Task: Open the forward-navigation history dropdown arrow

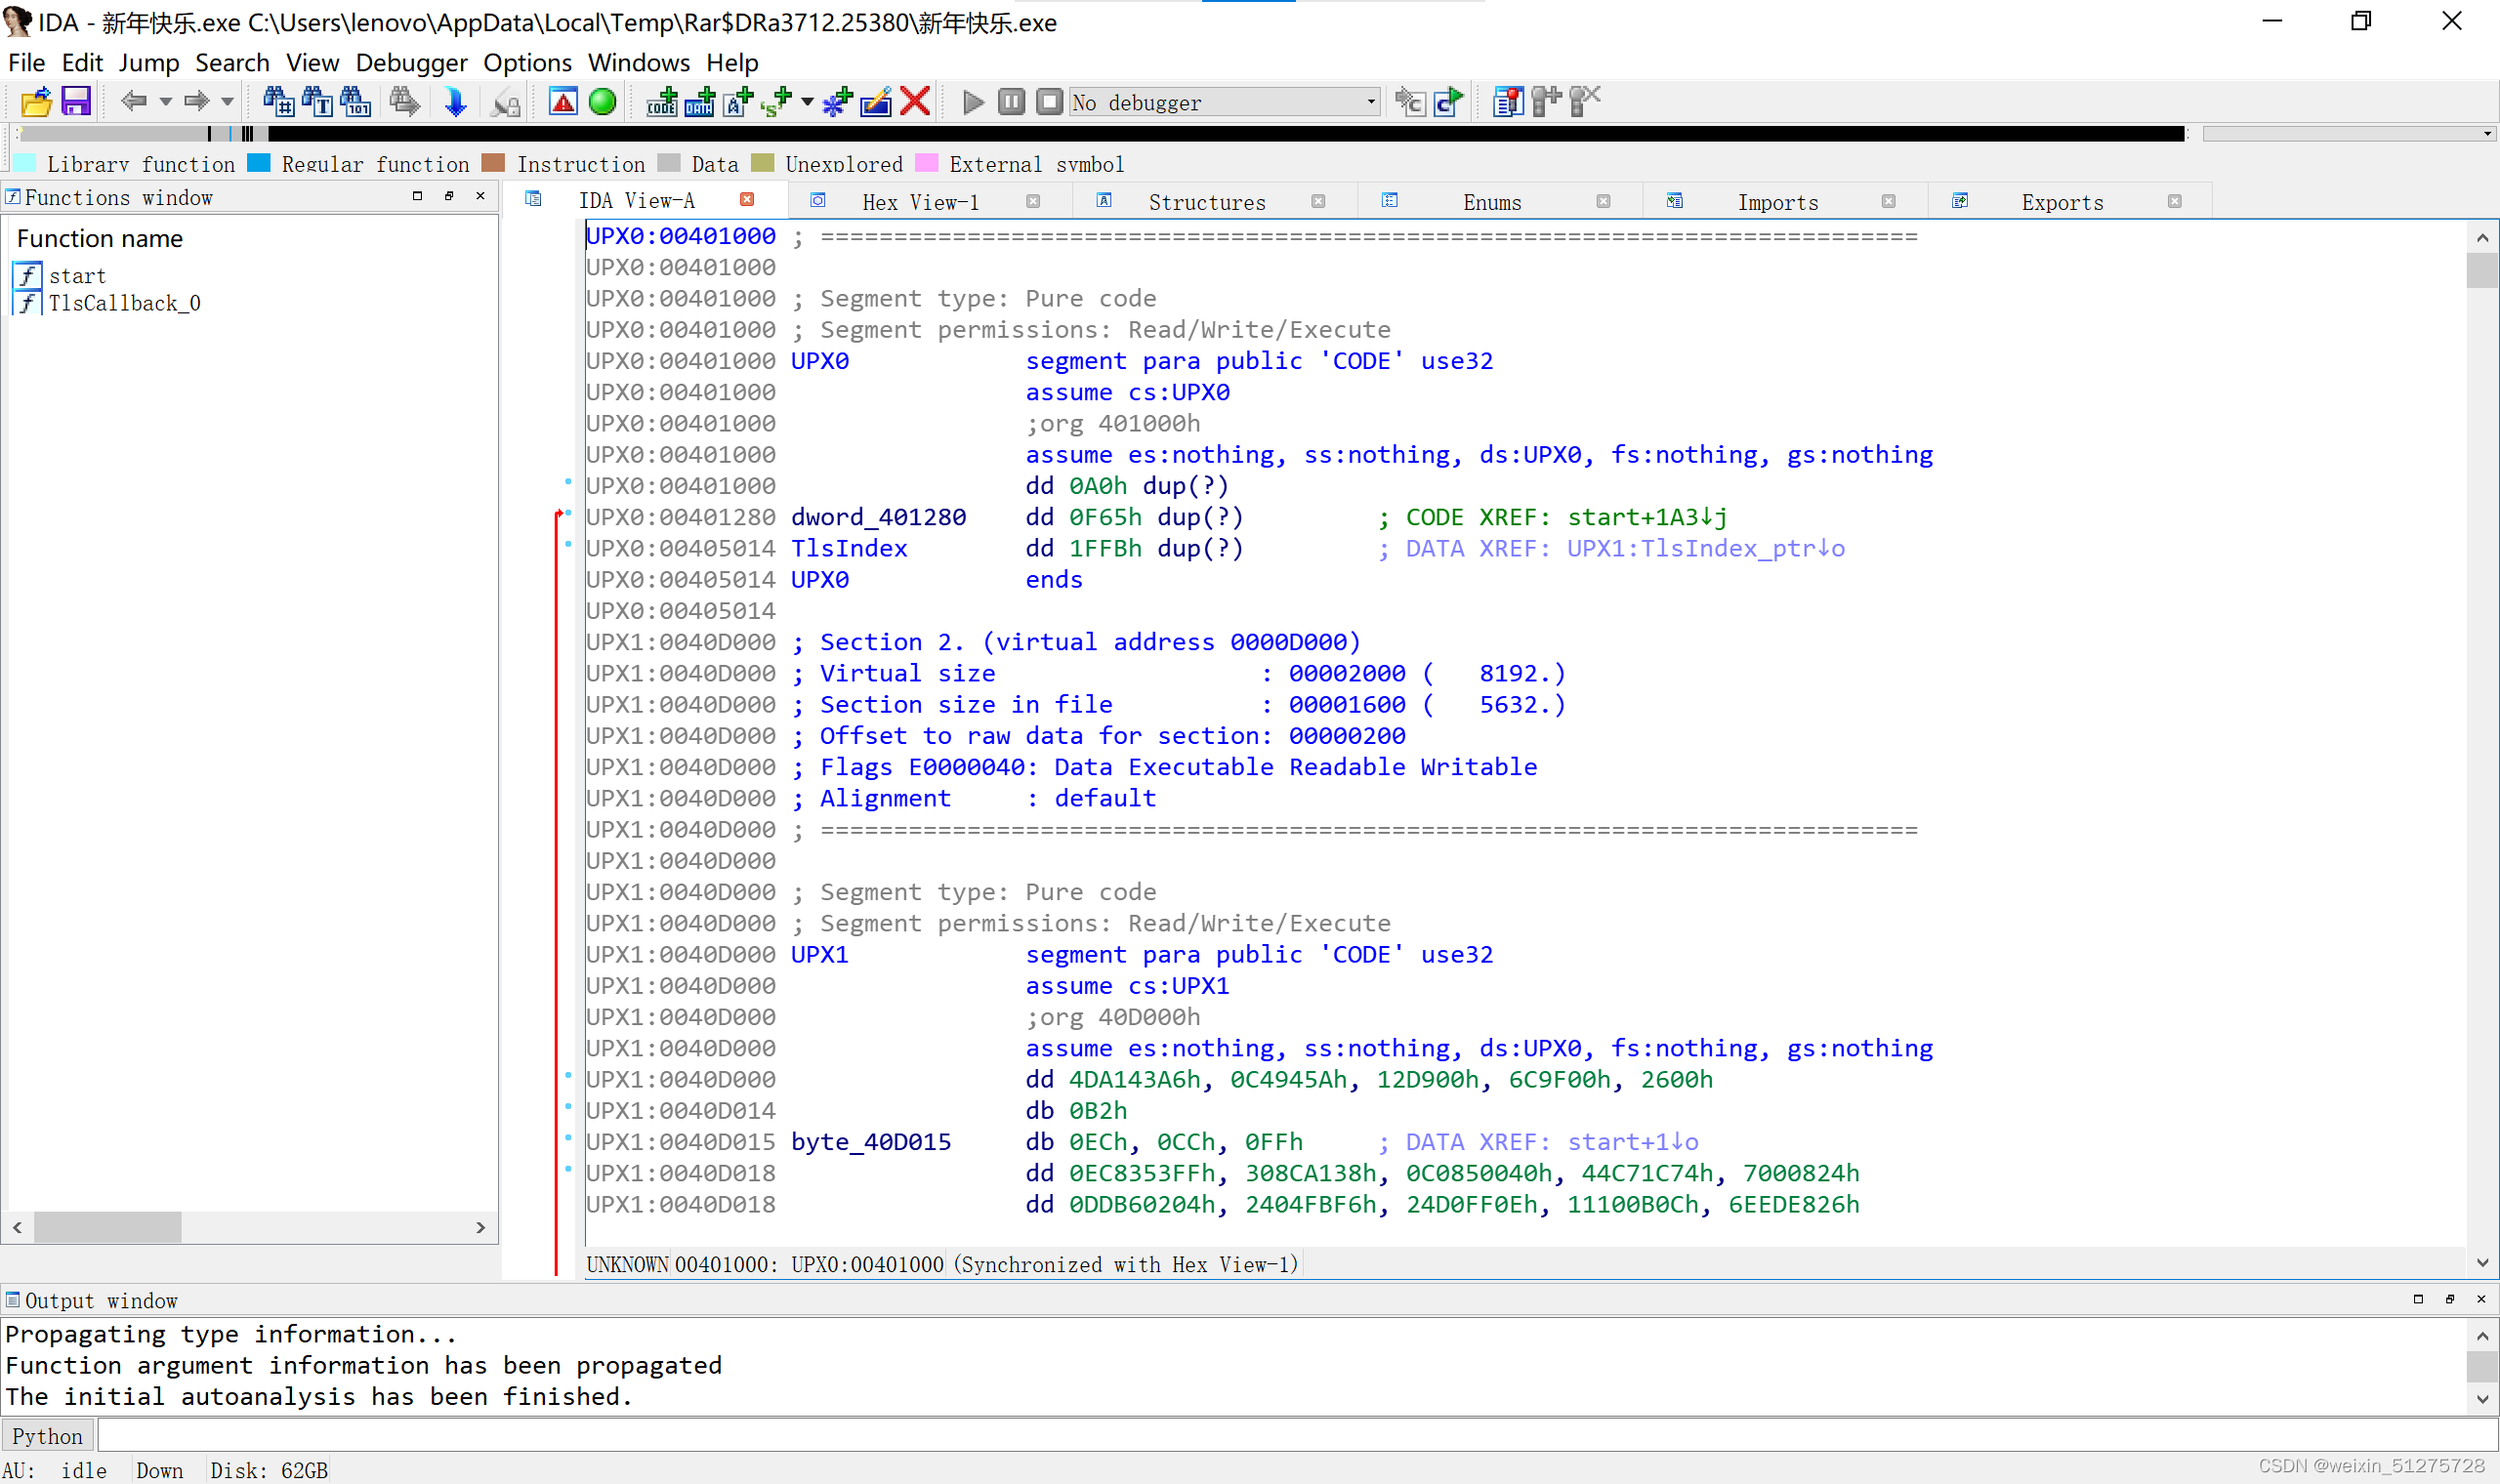Action: [x=227, y=101]
